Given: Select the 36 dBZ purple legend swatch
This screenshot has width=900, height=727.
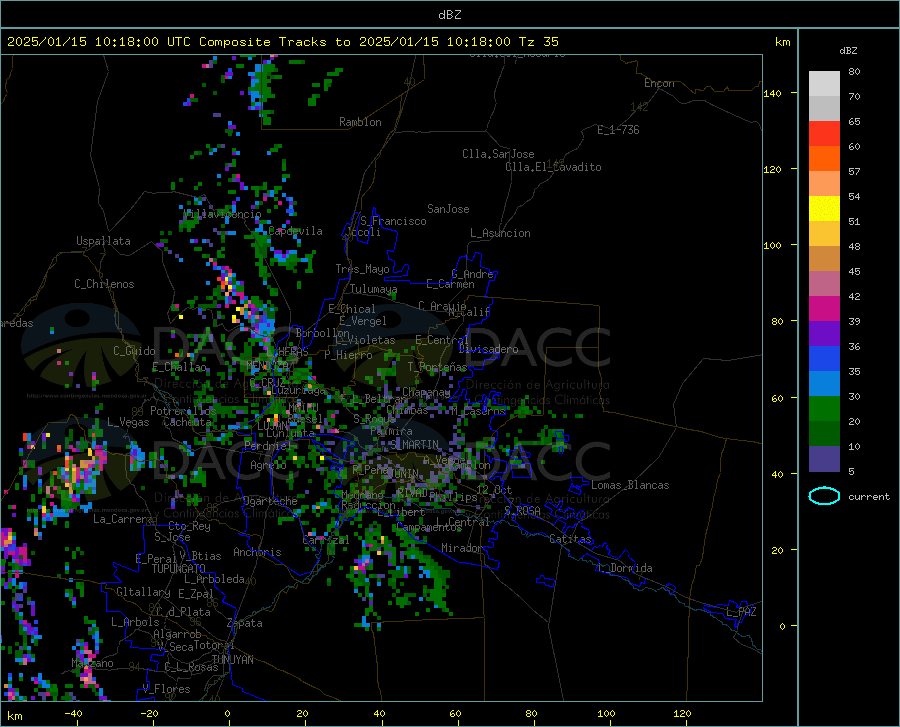Looking at the screenshot, I should tap(824, 334).
